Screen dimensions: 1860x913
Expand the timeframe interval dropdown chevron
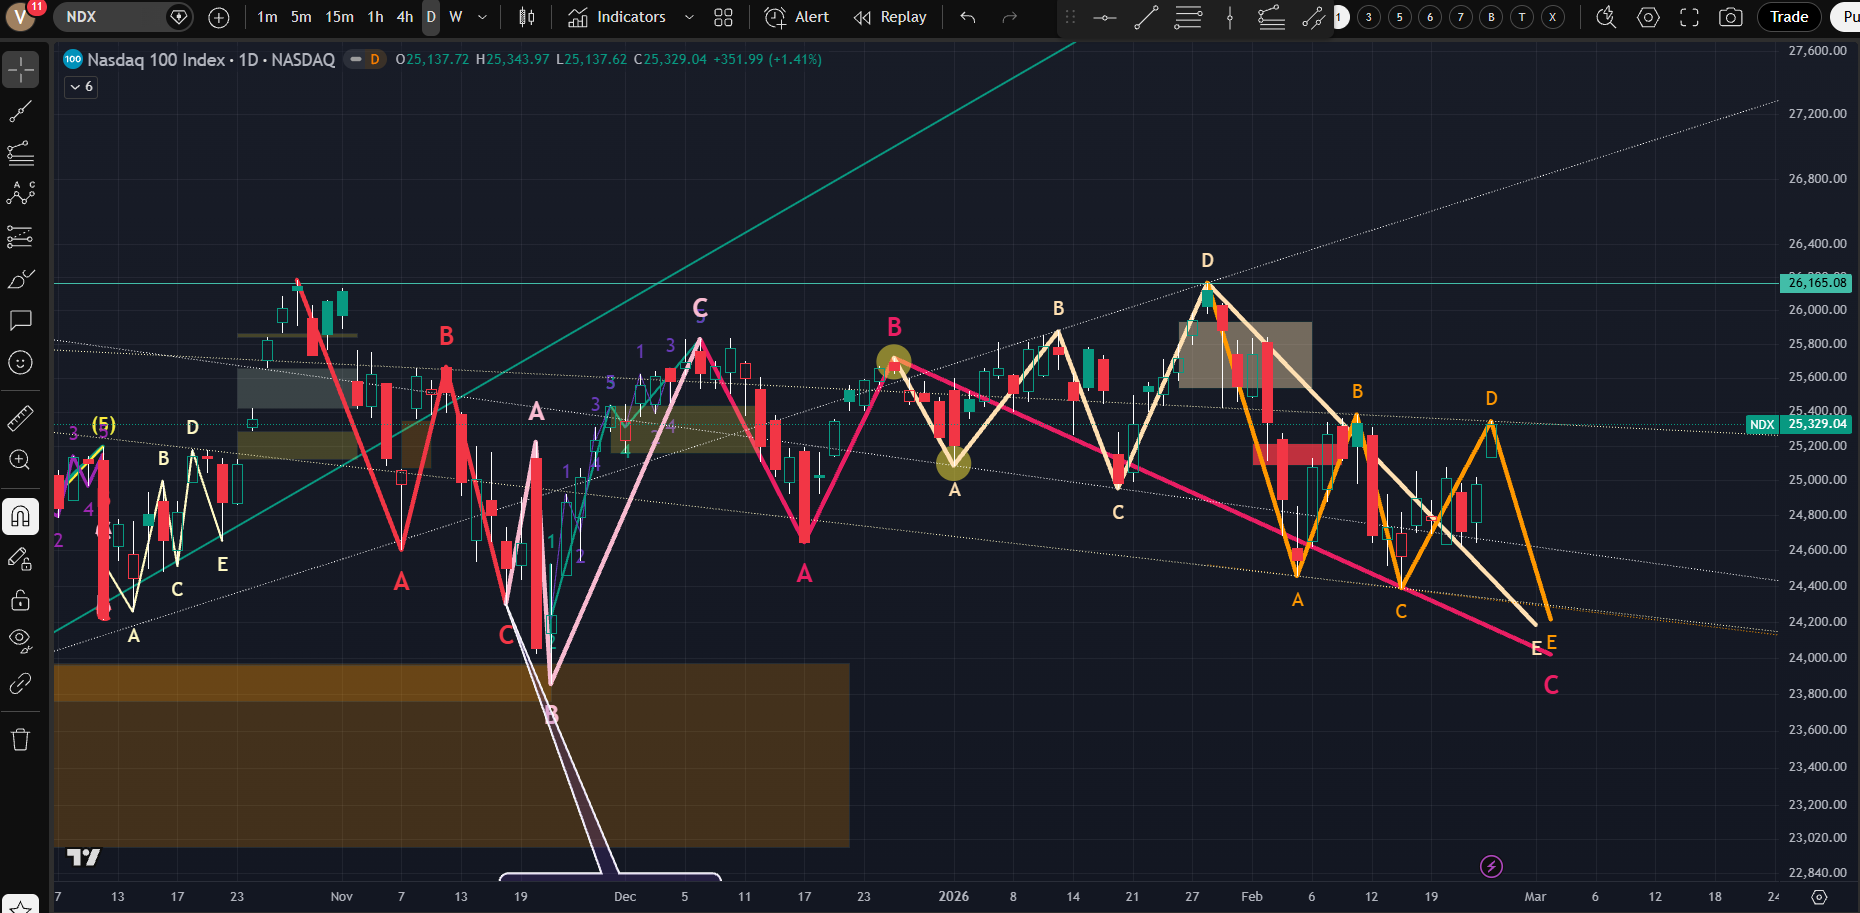[x=483, y=17]
